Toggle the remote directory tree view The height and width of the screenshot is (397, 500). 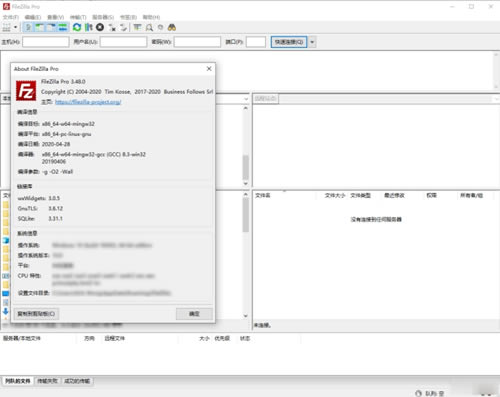coord(51,27)
